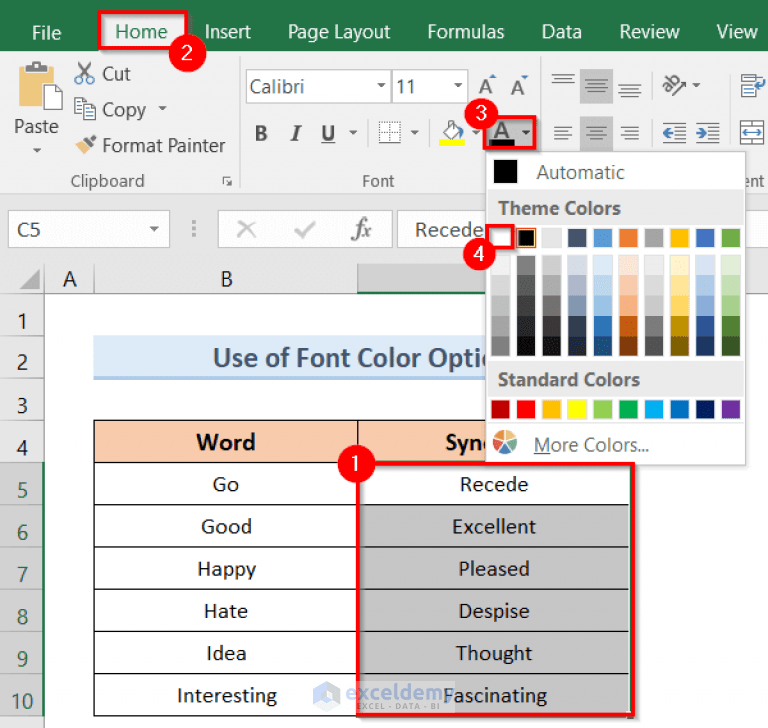Increase the indent
This screenshot has width=768, height=728.
coord(707,133)
